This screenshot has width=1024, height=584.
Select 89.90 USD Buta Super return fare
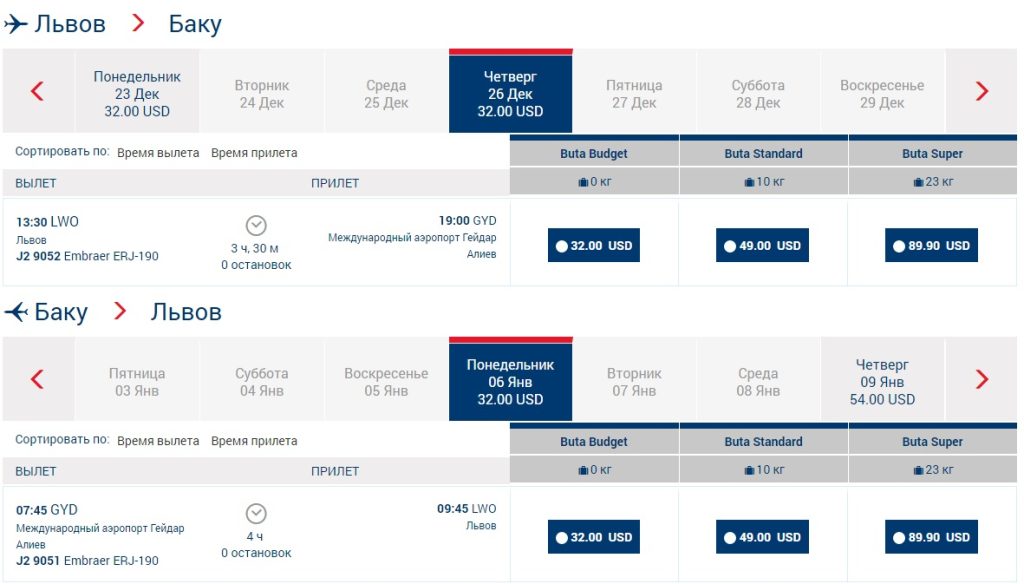pos(931,537)
